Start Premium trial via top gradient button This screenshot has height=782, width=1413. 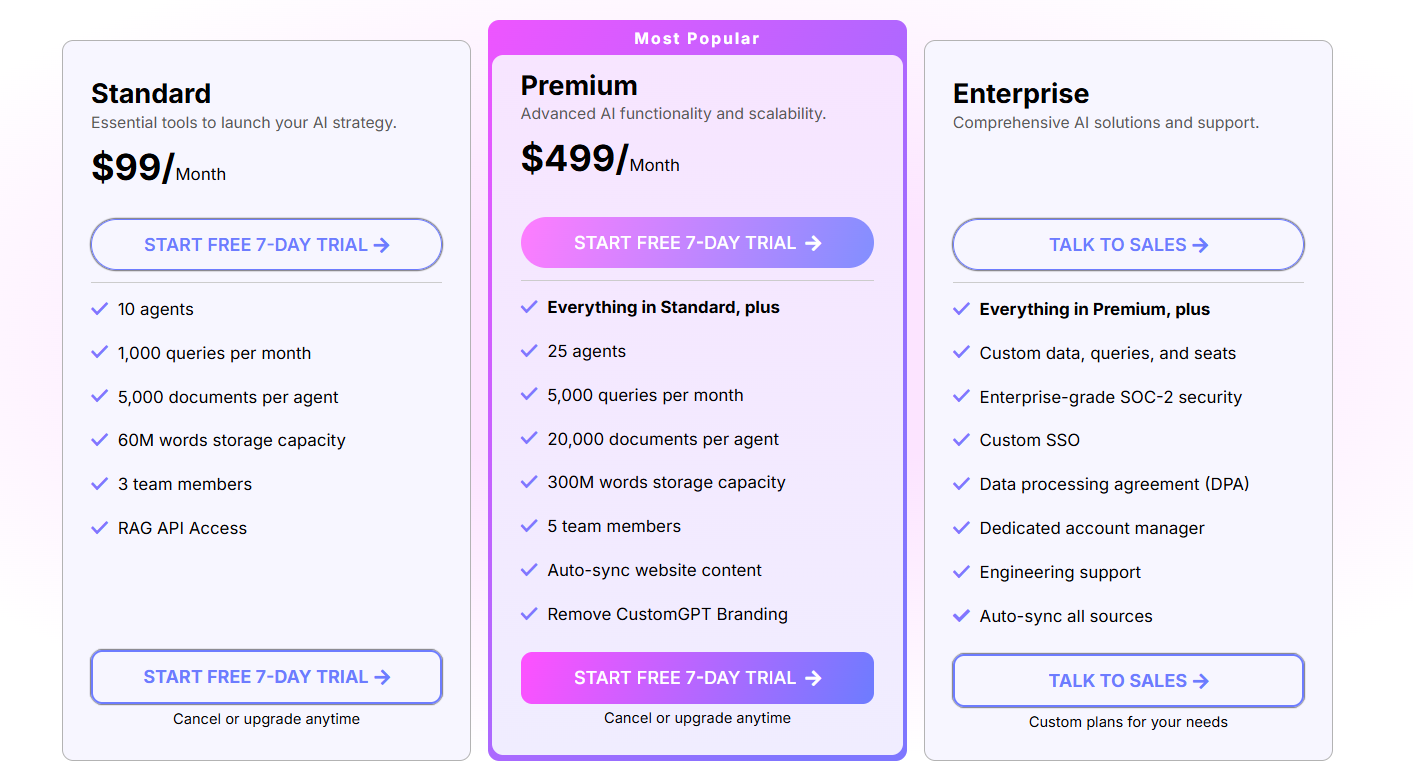click(x=697, y=243)
